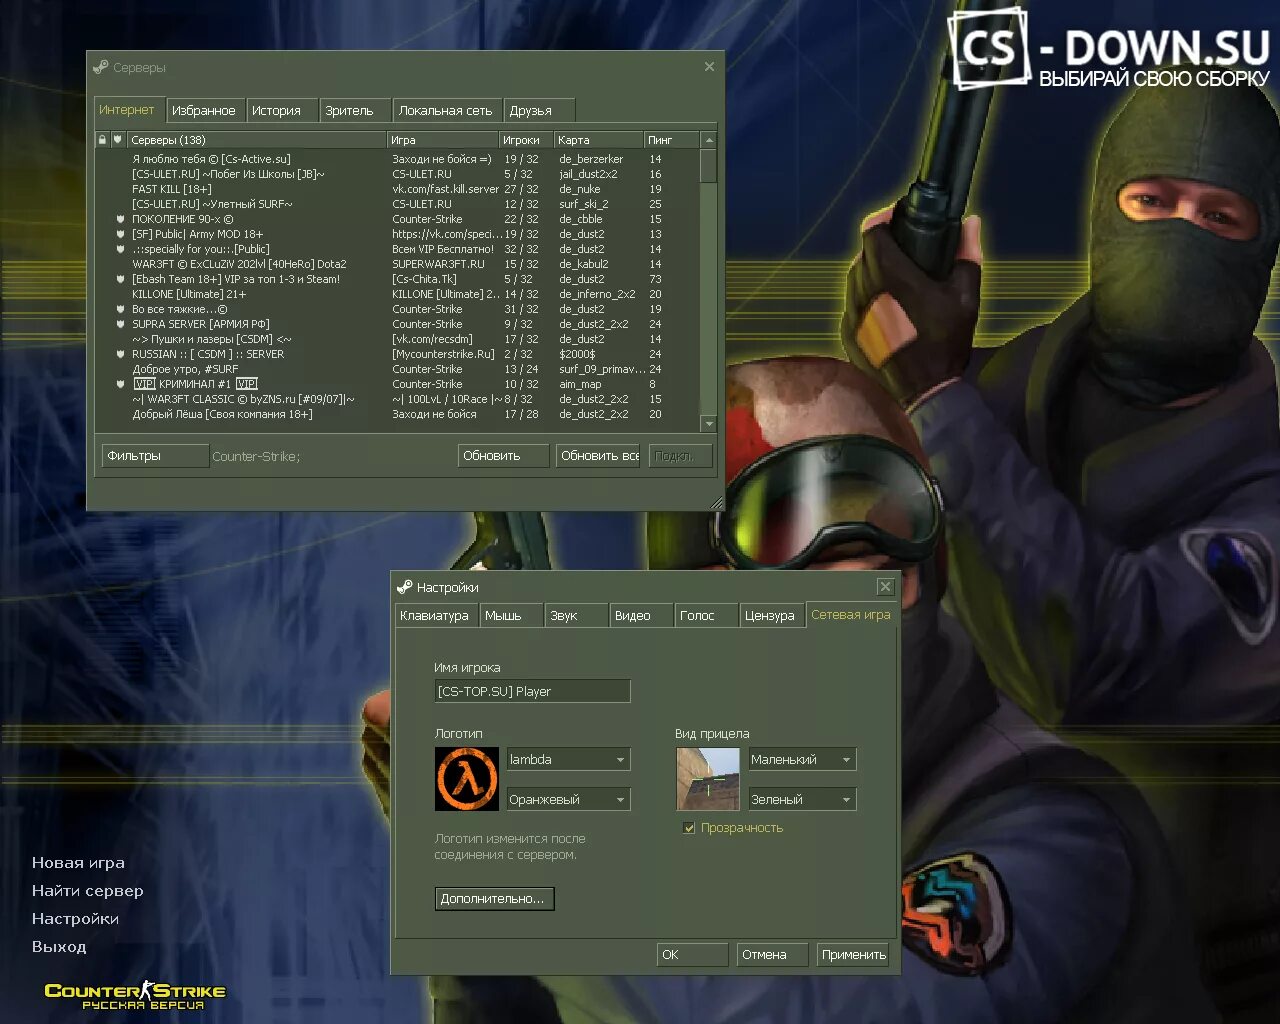This screenshot has width=1280, height=1024.
Task: Sort by the Игроки column header
Action: coord(526,140)
